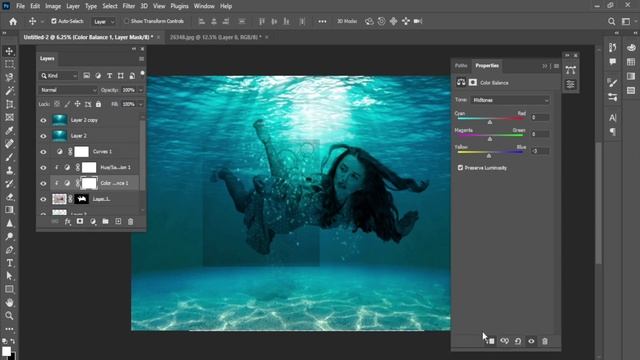Image resolution: width=640 pixels, height=360 pixels.
Task: Toggle Preserve Luminosity checkbox
Action: pos(460,168)
